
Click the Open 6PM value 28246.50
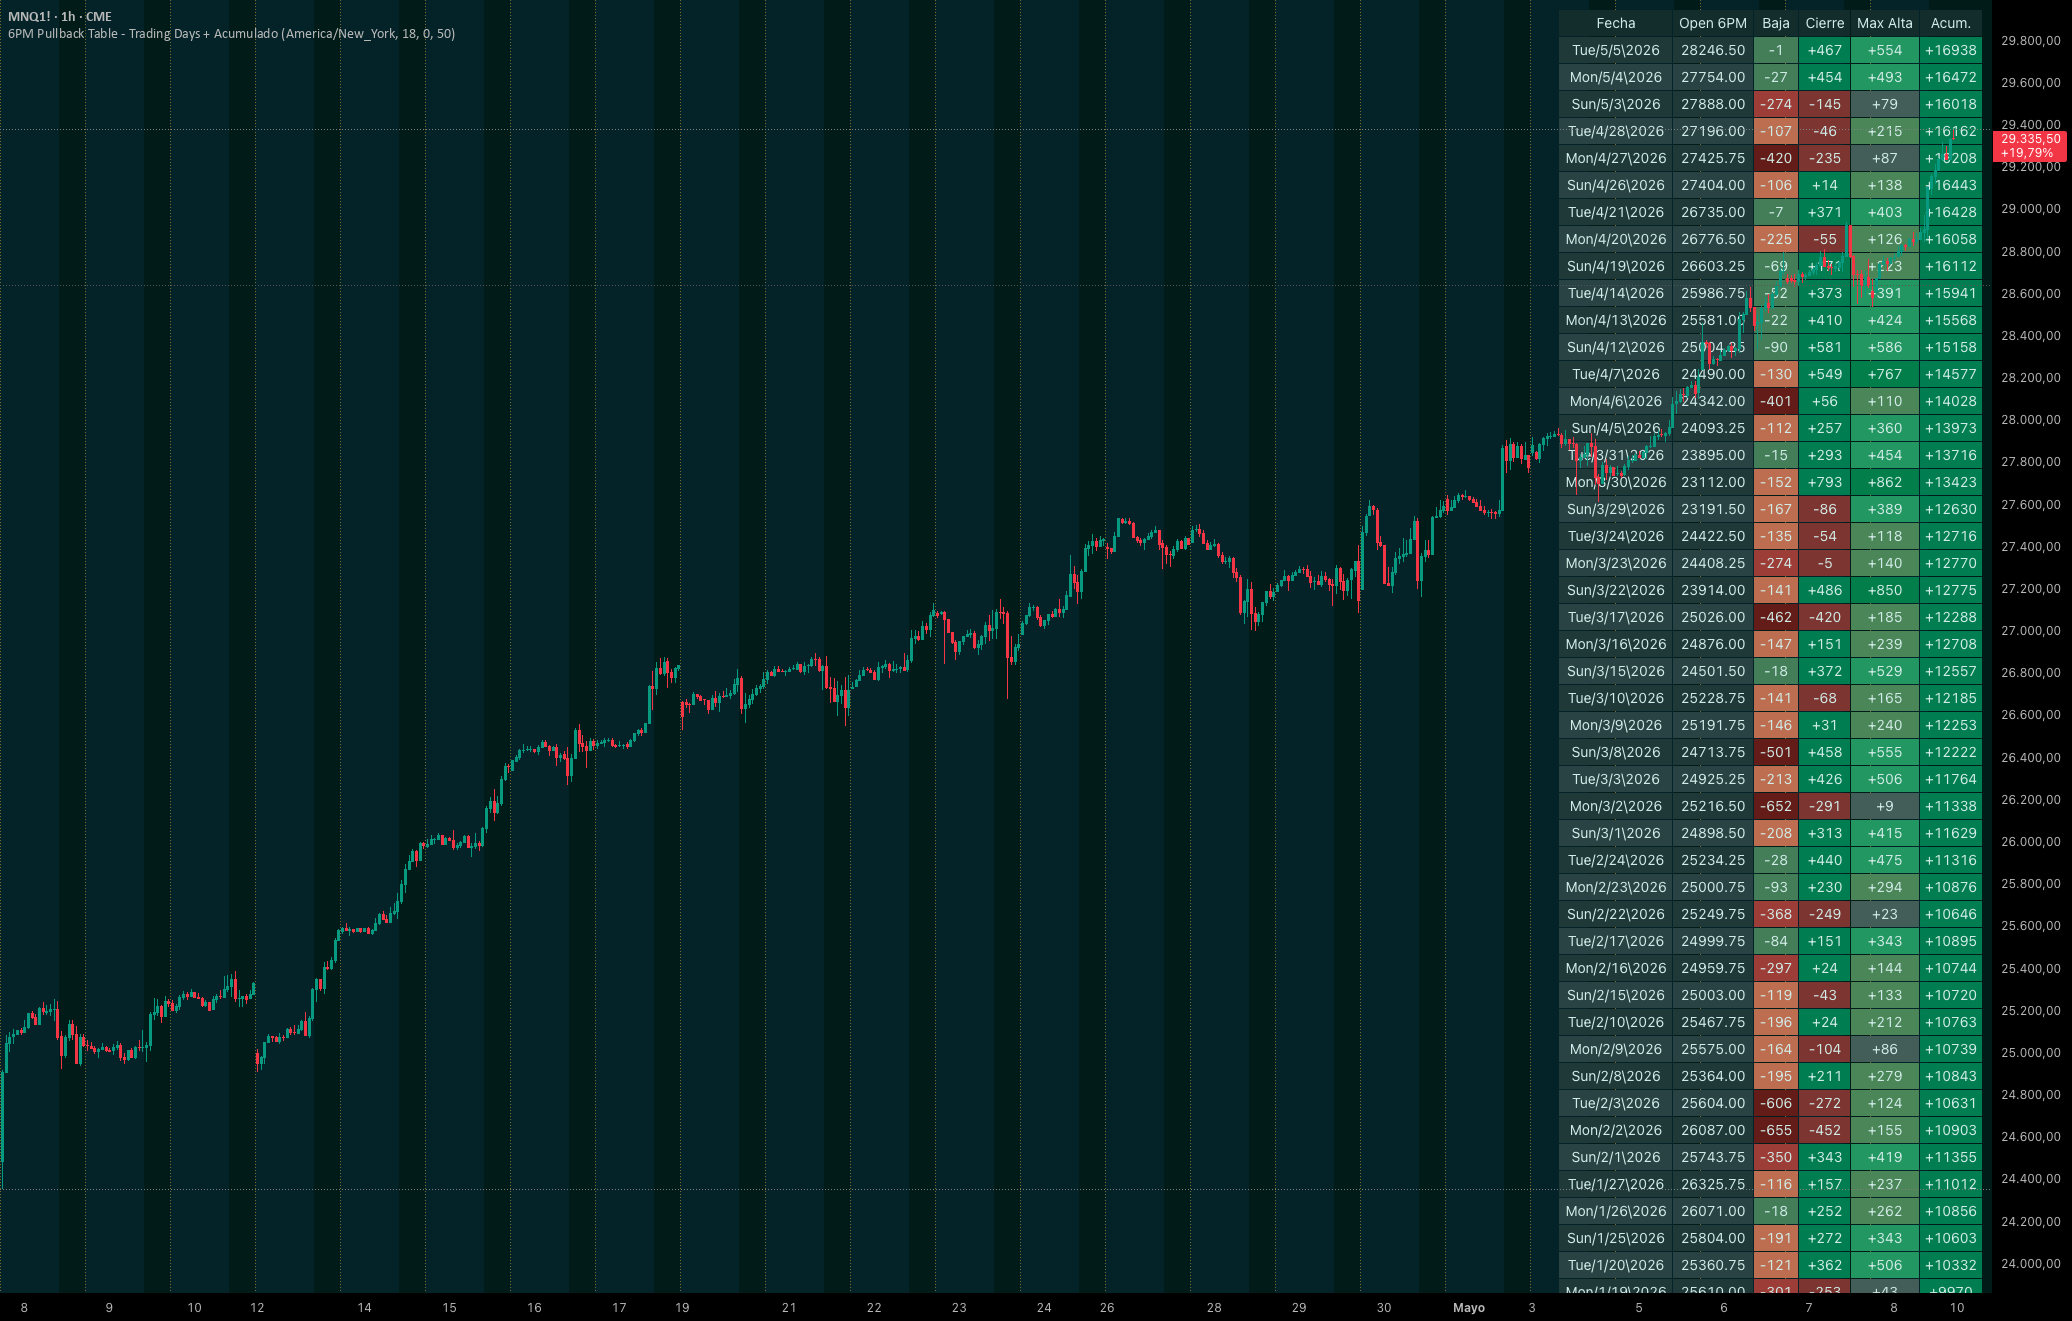tap(1713, 50)
